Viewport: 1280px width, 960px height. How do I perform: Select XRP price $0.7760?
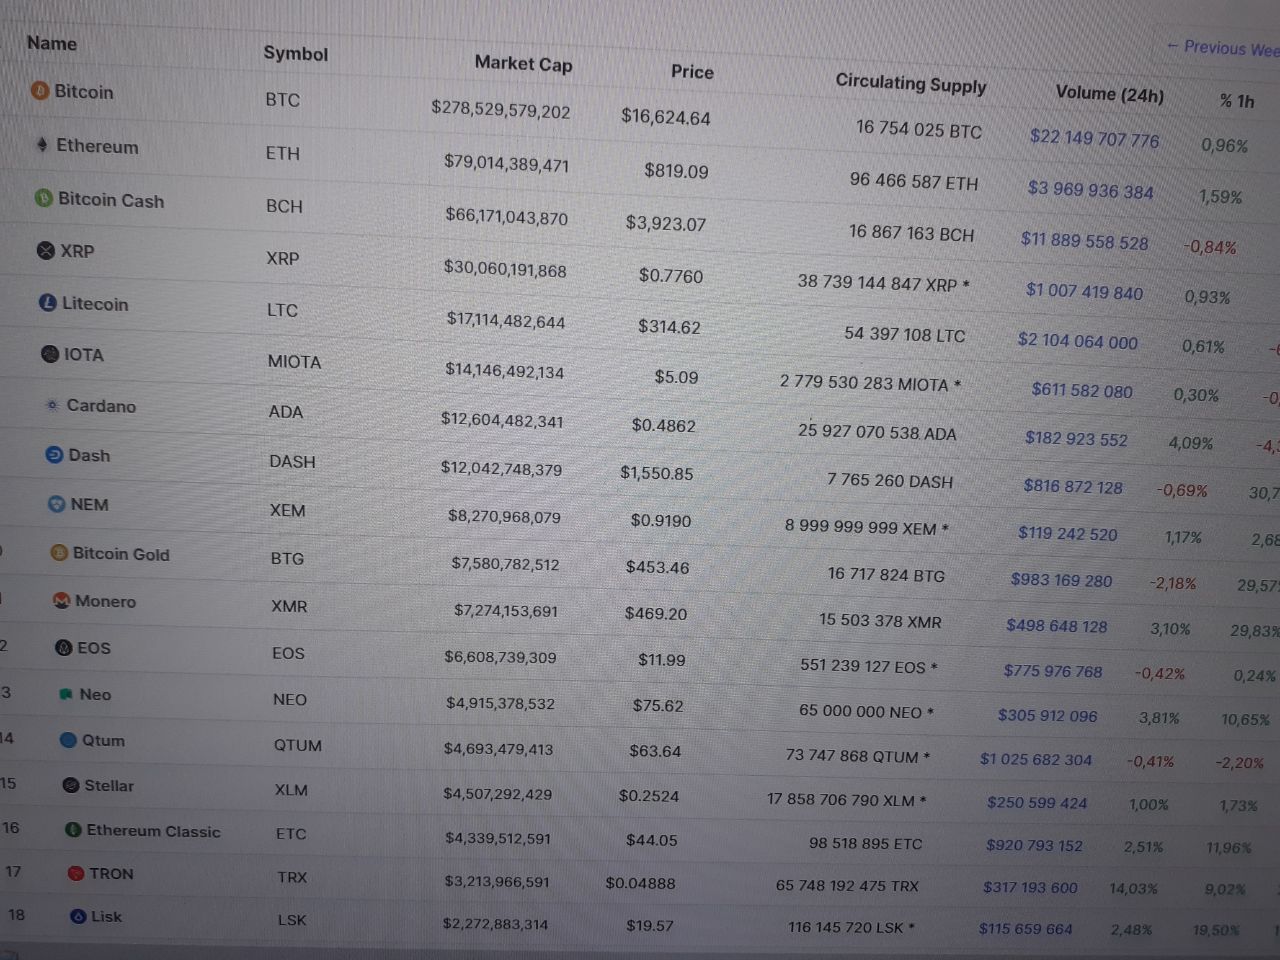671,275
